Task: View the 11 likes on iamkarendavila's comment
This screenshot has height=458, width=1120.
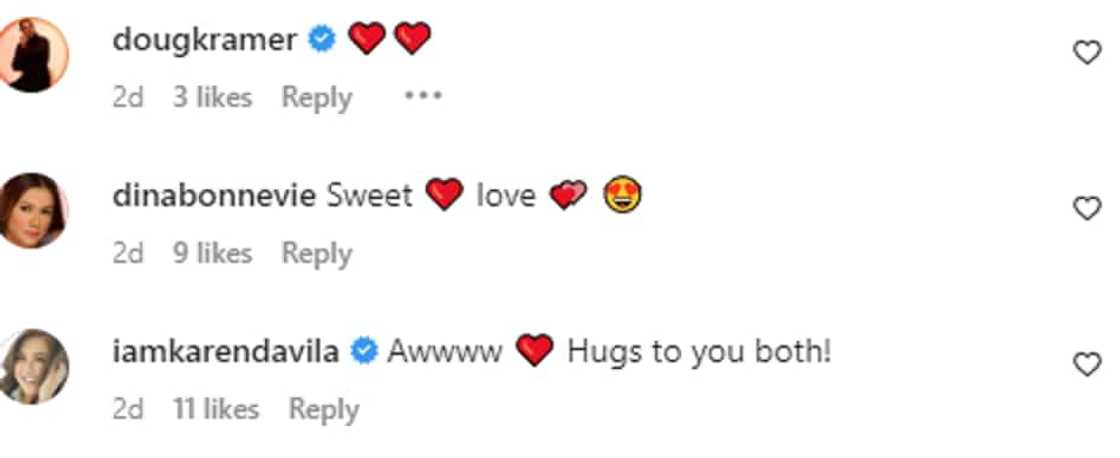Action: click(215, 409)
